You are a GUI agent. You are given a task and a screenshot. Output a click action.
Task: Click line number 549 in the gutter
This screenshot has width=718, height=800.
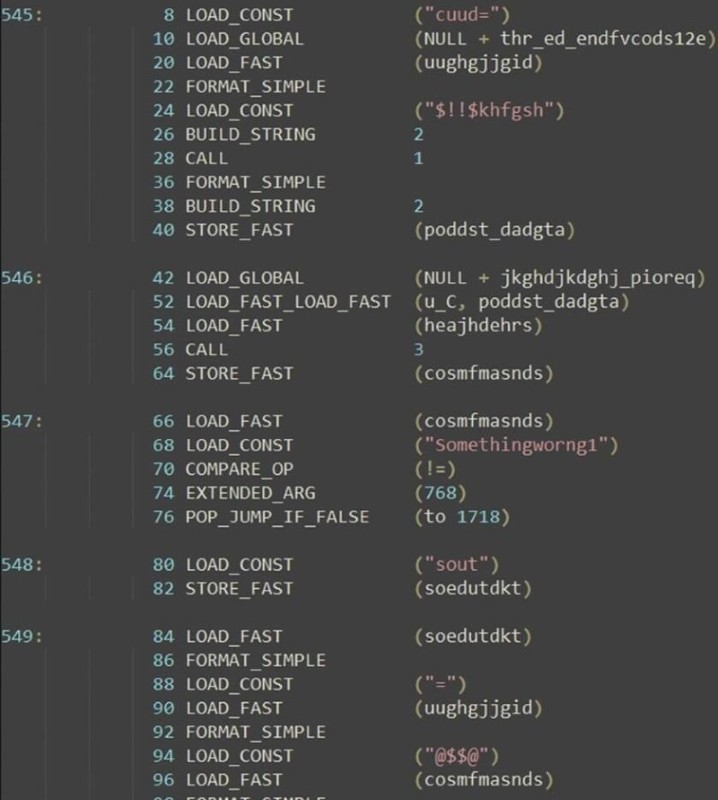20,636
